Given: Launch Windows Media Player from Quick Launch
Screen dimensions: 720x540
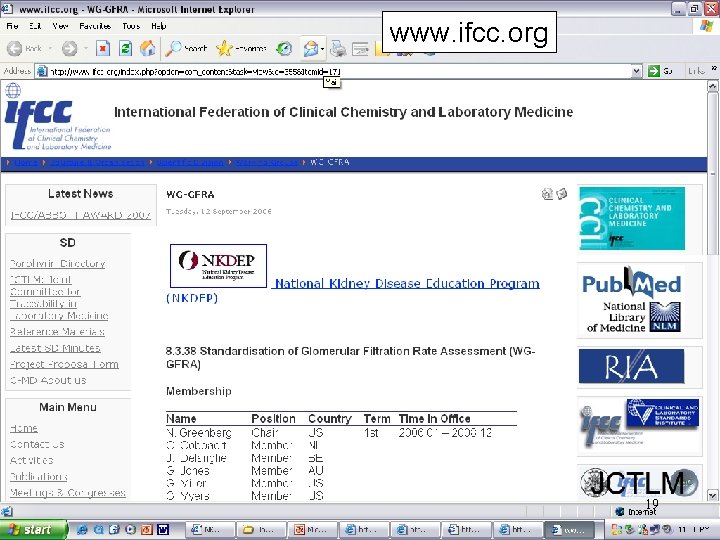Looking at the screenshot, I should 130,530.
